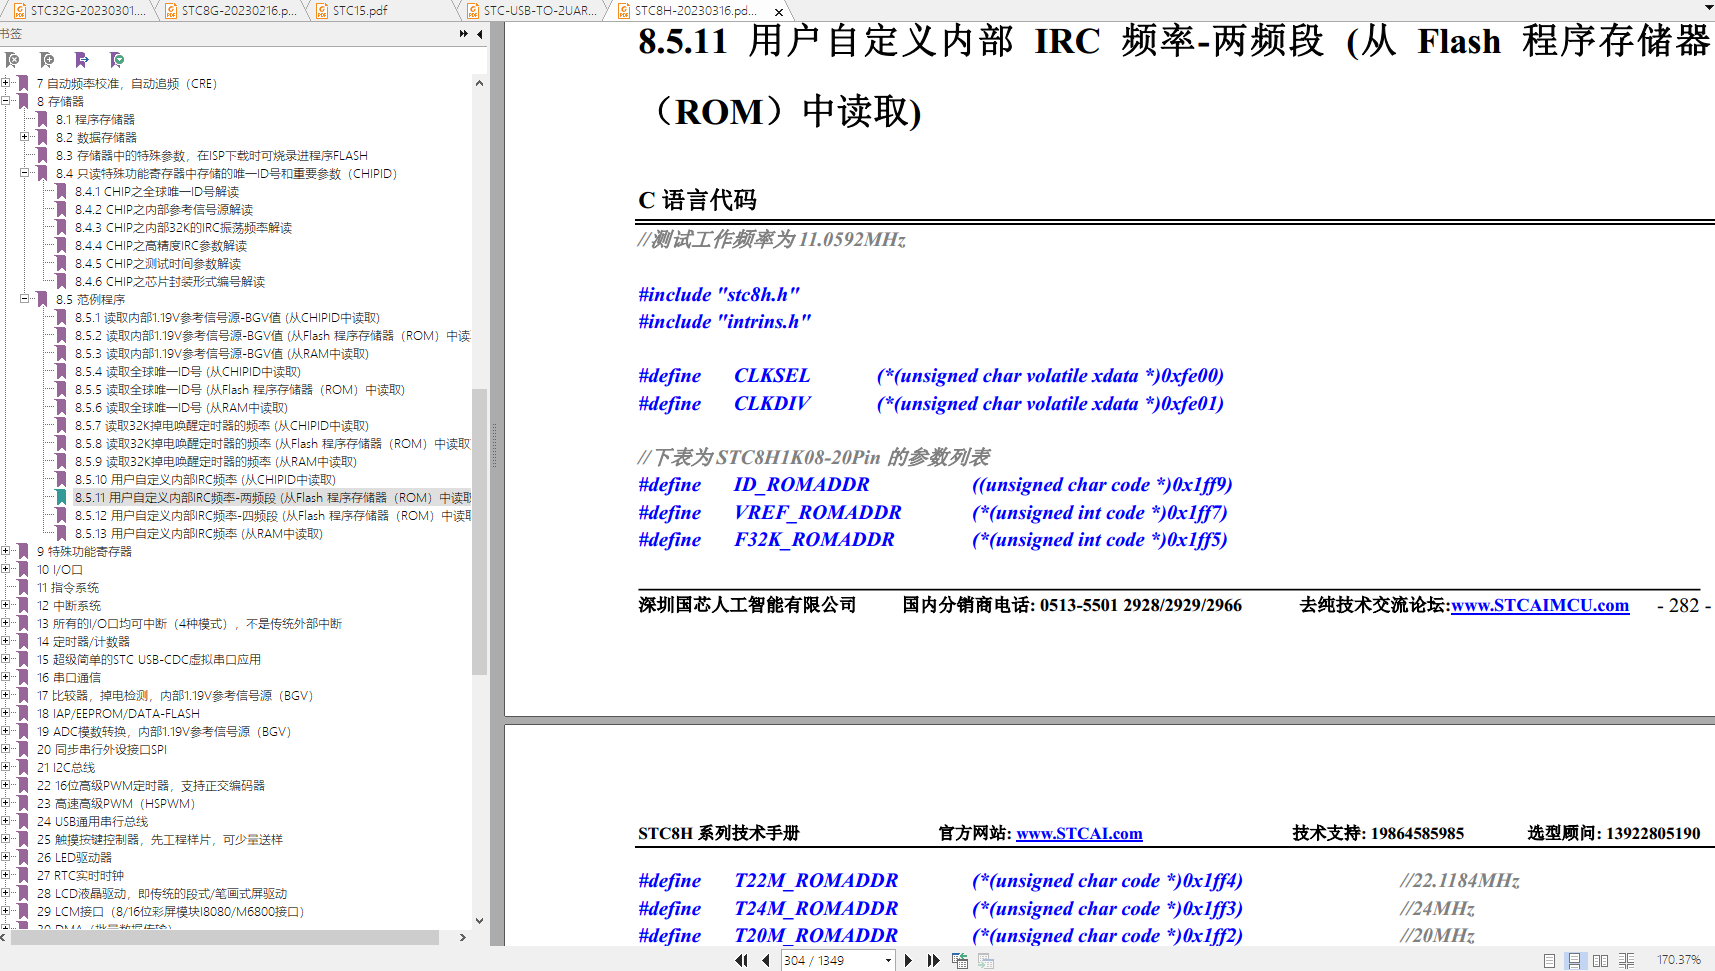Go to the first page

coord(741,960)
